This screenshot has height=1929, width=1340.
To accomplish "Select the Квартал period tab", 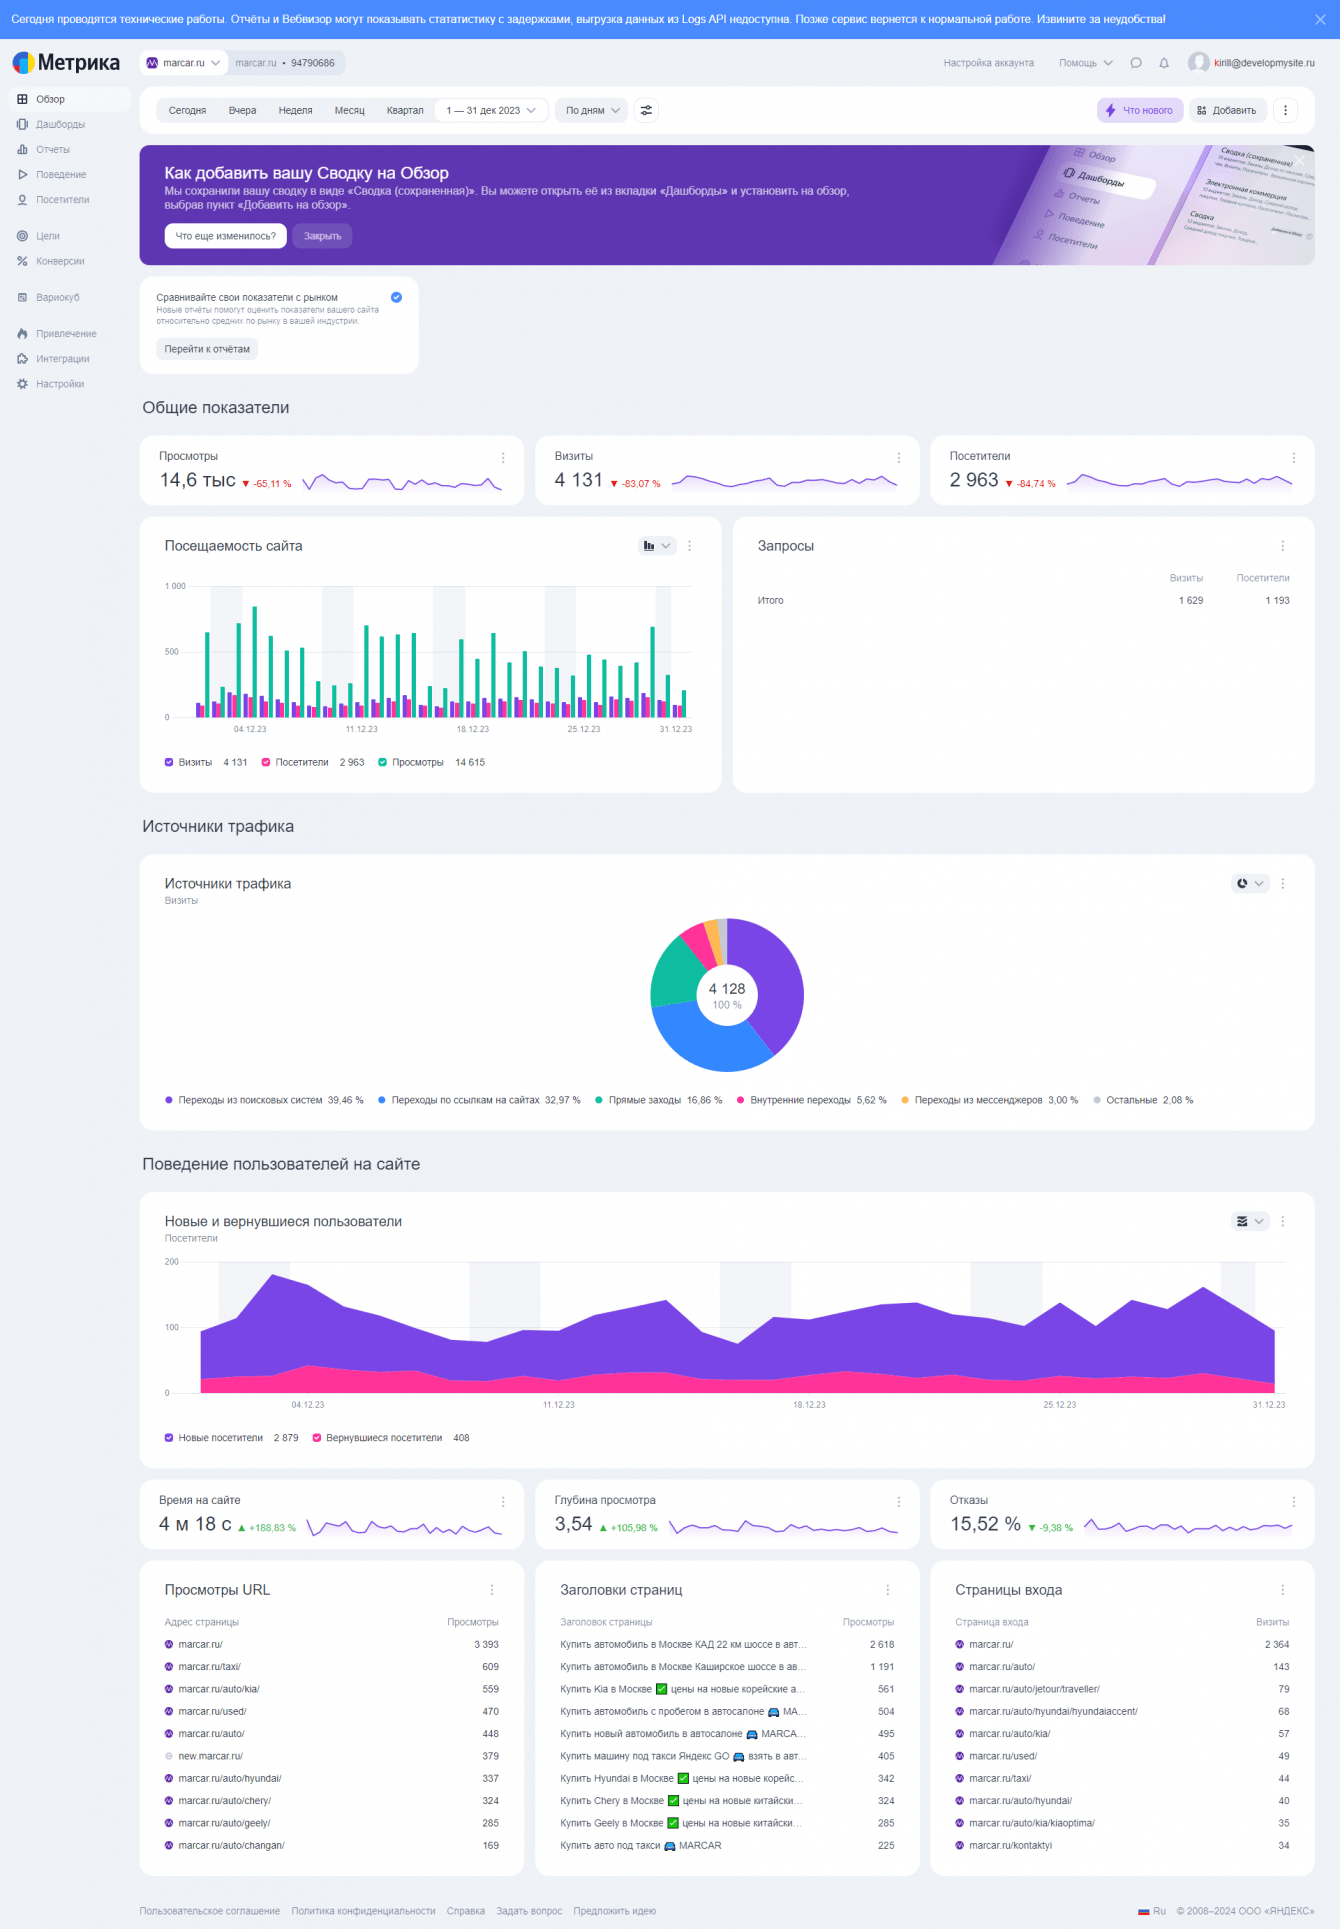I will tap(405, 111).
